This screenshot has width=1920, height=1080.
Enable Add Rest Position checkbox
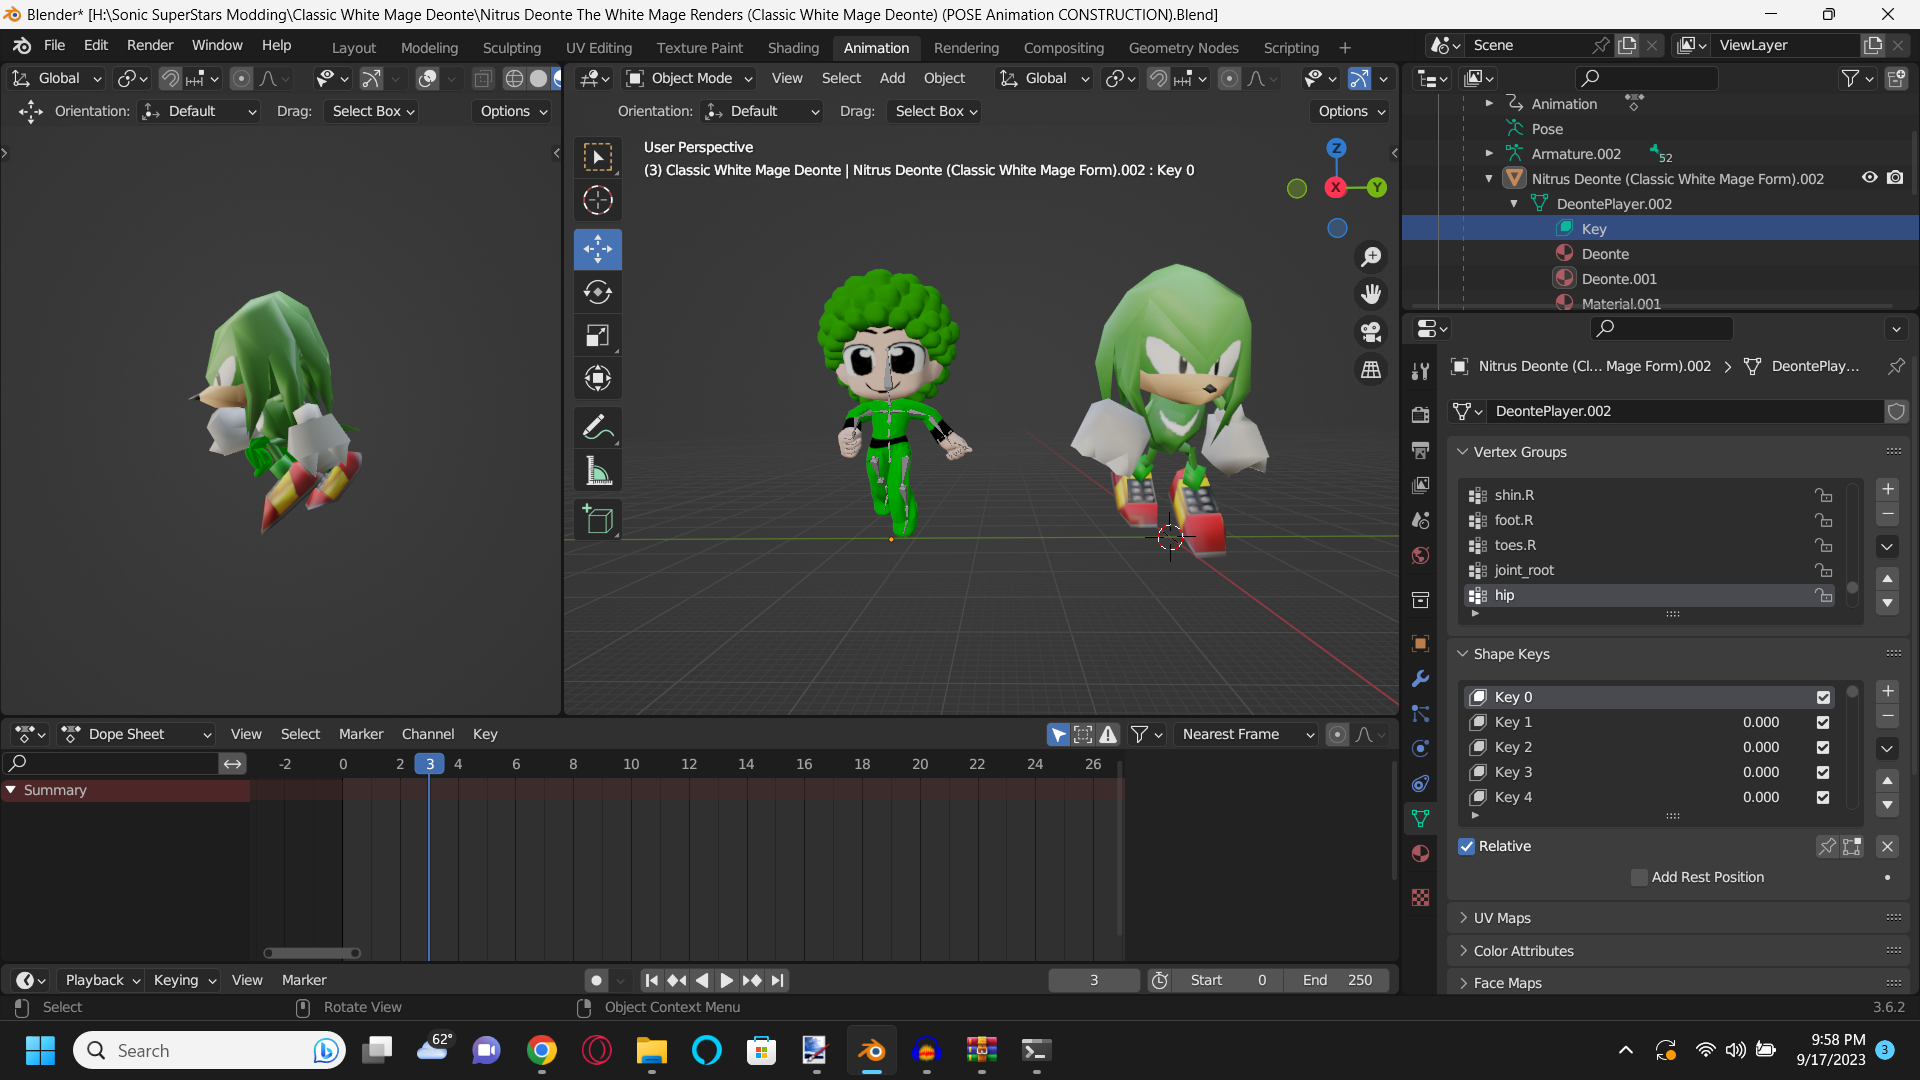point(1639,877)
